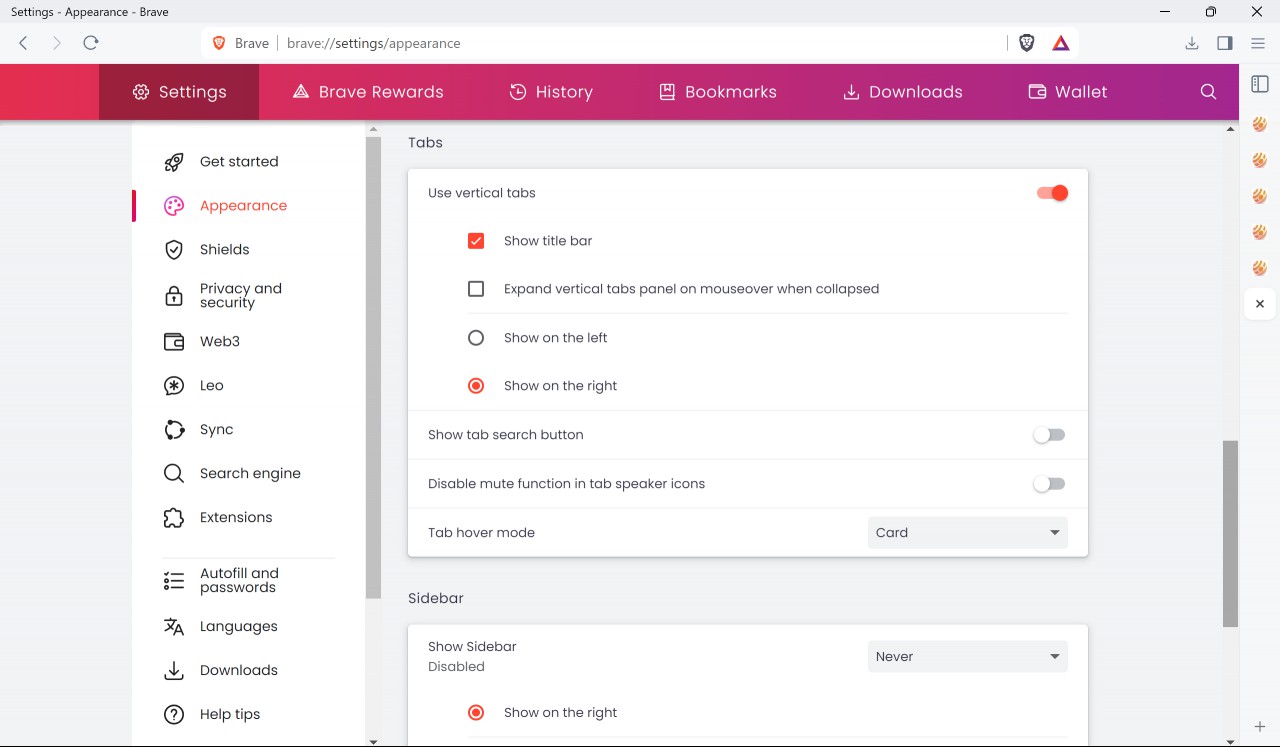Click the Search engine magnifier icon
1280x747 pixels.
174,474
